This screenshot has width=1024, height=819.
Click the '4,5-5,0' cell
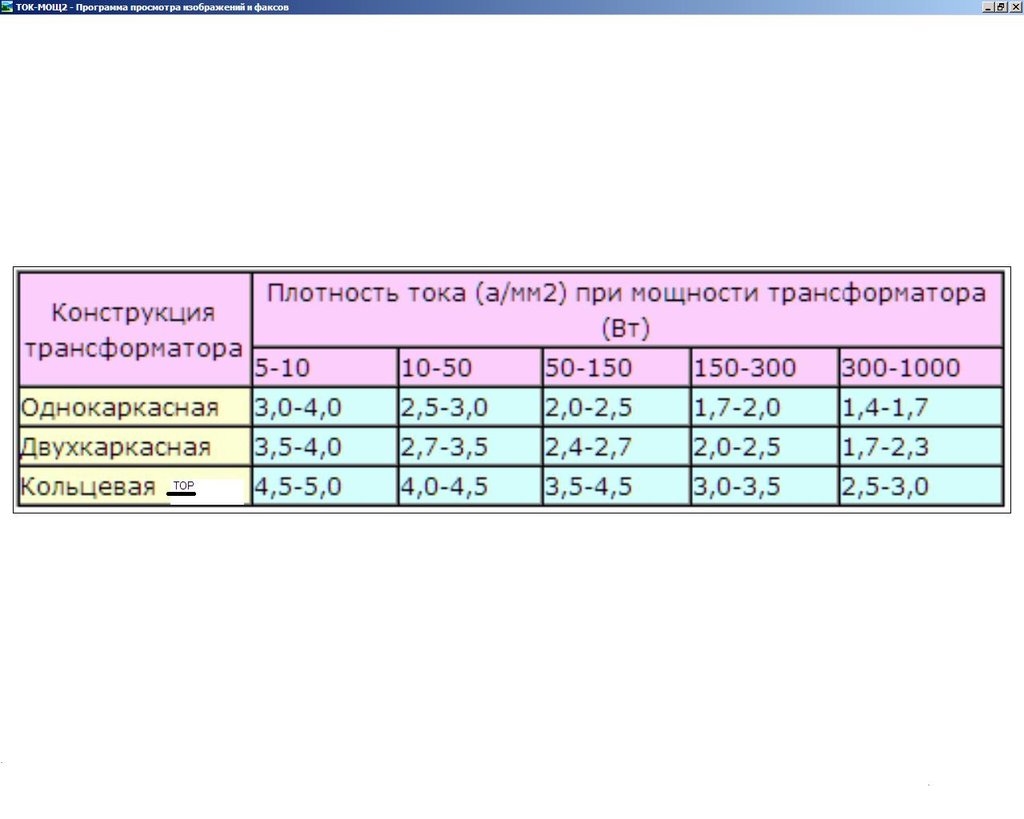point(325,486)
